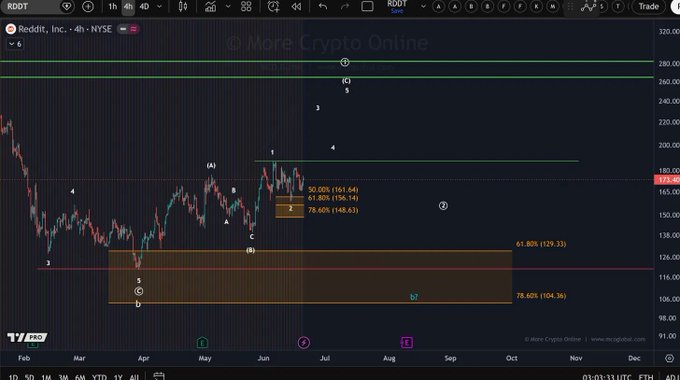Open the layout setup square icon
Screen dimensions: 680x380
[367, 7]
